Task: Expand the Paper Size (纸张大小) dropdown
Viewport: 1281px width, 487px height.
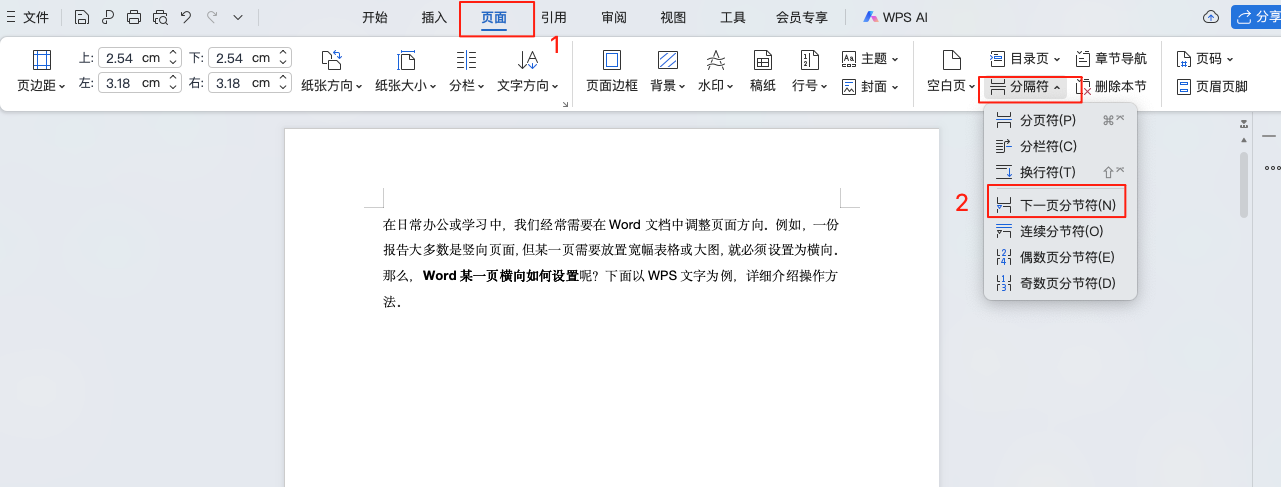Action: 405,70
